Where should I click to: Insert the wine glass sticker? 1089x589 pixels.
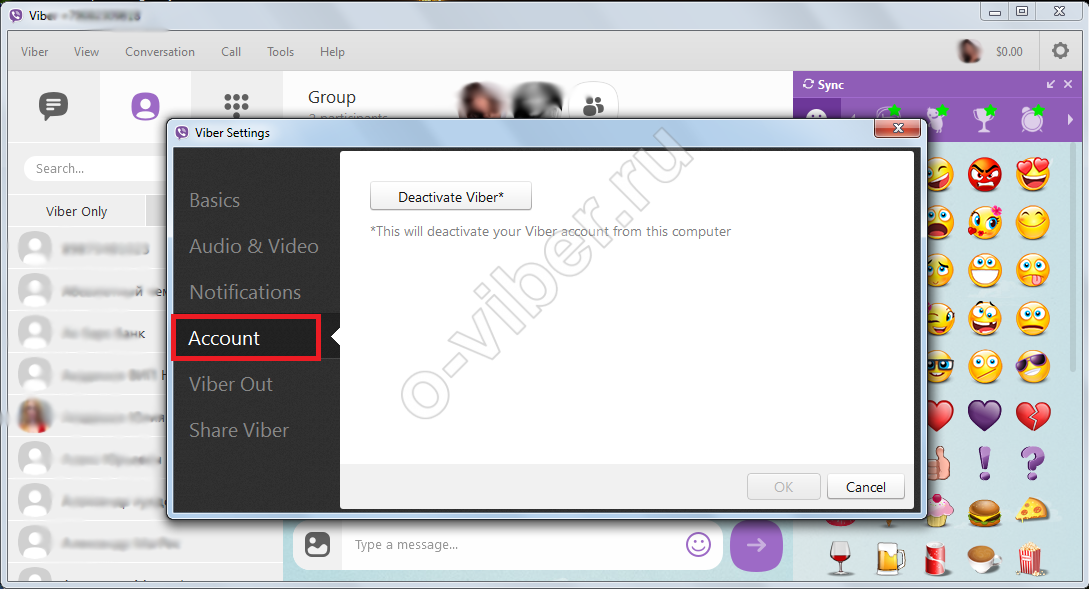click(840, 558)
